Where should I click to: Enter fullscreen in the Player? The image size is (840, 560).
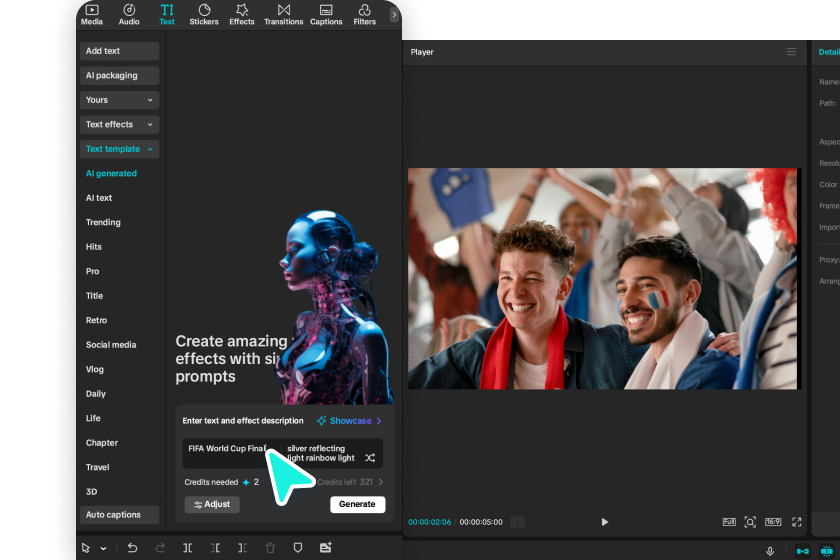[x=797, y=522]
